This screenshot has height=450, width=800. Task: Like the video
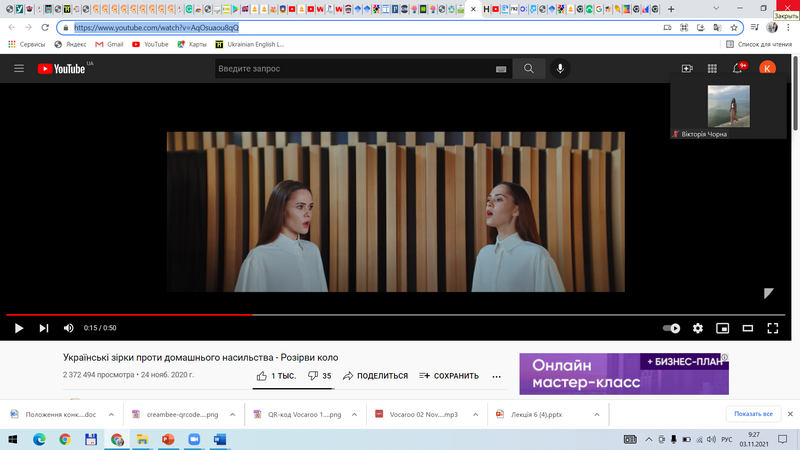pyautogui.click(x=276, y=376)
